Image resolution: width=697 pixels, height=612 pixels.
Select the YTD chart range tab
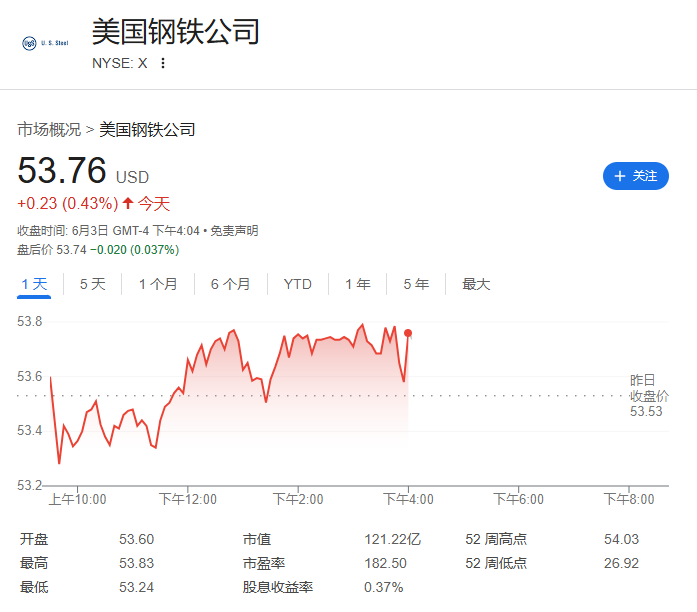click(x=297, y=284)
